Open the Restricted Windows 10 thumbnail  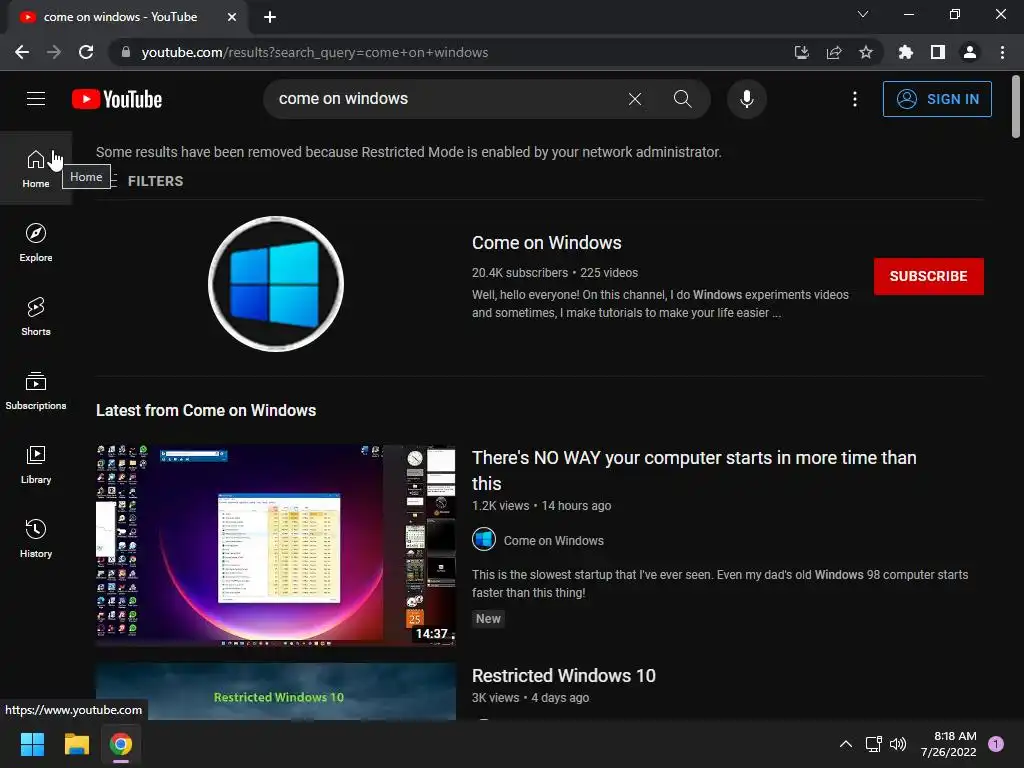[x=276, y=692]
